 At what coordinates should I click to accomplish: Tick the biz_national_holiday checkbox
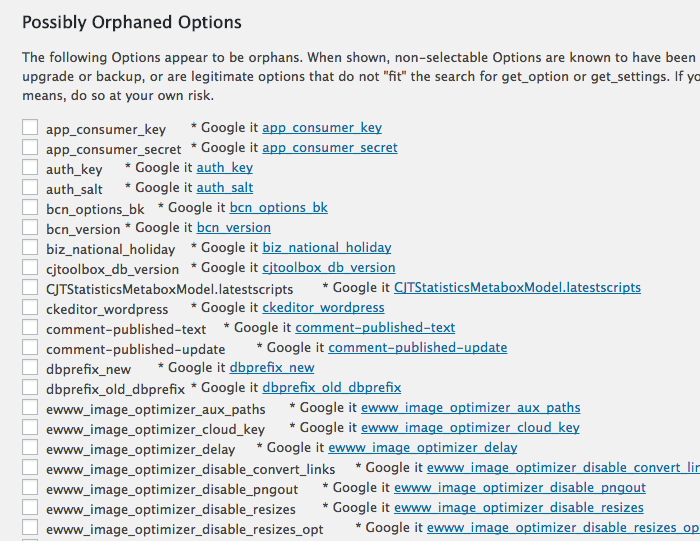[x=30, y=247]
